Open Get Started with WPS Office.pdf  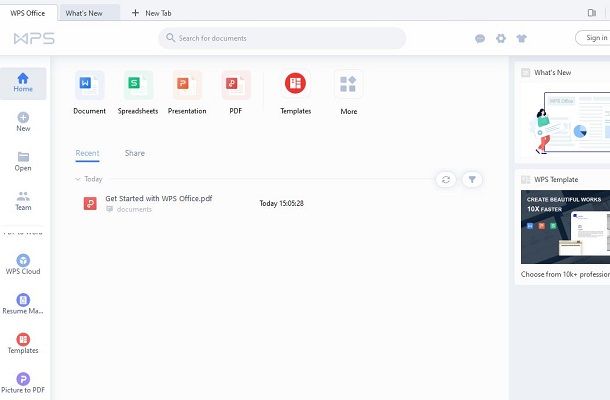(159, 198)
